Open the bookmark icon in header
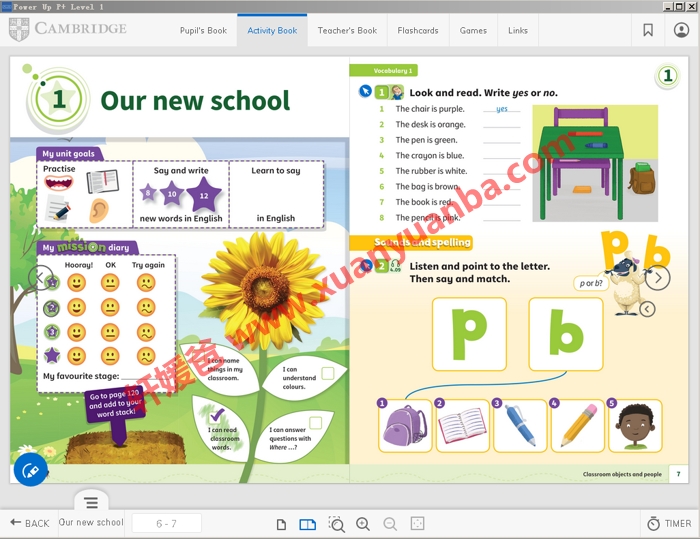This screenshot has height=539, width=700. [x=648, y=30]
